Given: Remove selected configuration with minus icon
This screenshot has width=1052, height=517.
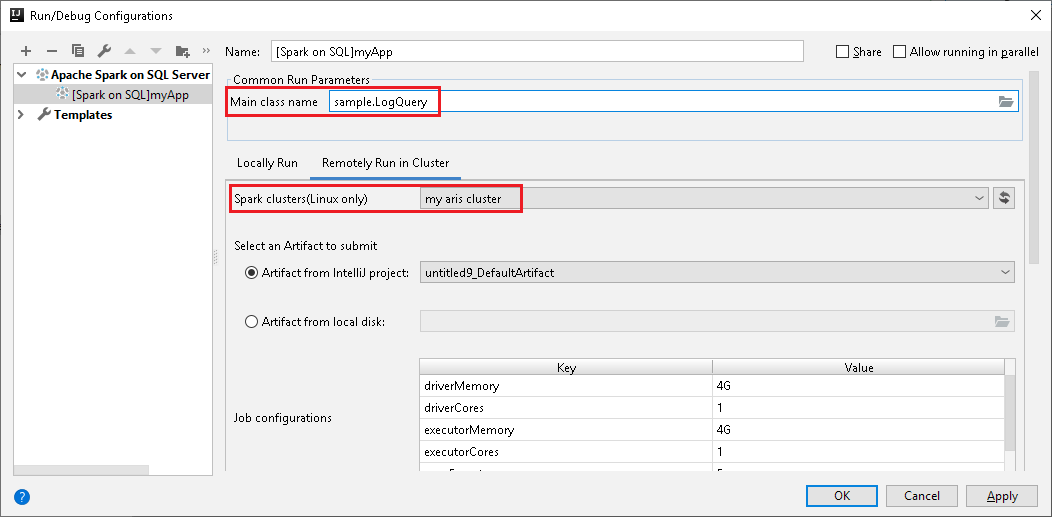Looking at the screenshot, I should 52,51.
